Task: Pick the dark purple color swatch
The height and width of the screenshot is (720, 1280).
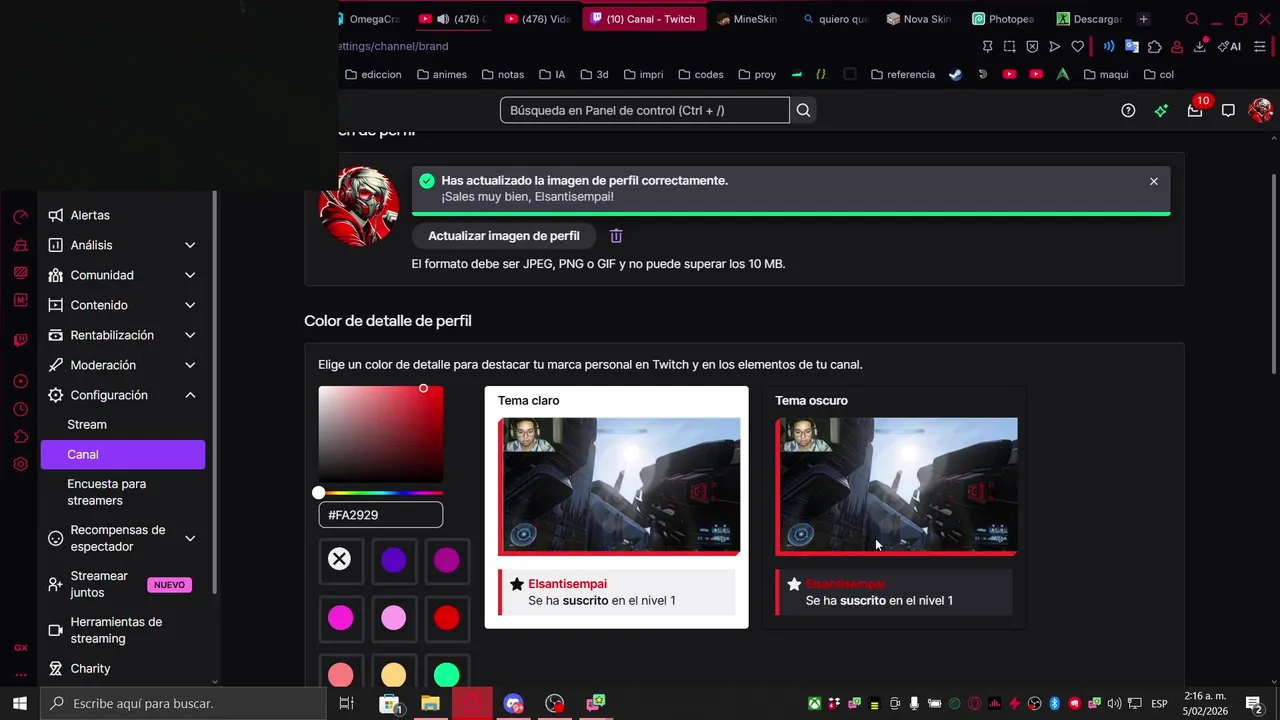Action: click(394, 560)
